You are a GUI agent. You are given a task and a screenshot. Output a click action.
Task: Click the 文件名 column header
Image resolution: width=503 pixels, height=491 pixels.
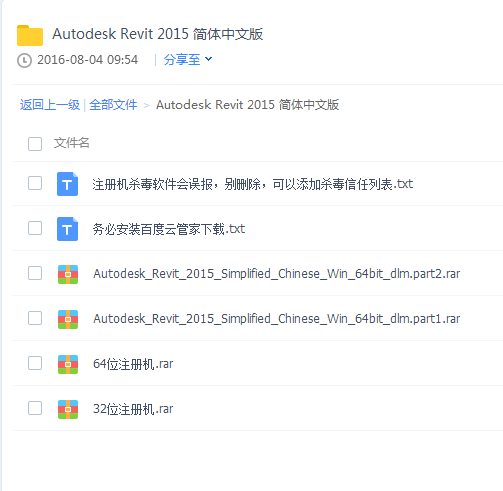[72, 143]
